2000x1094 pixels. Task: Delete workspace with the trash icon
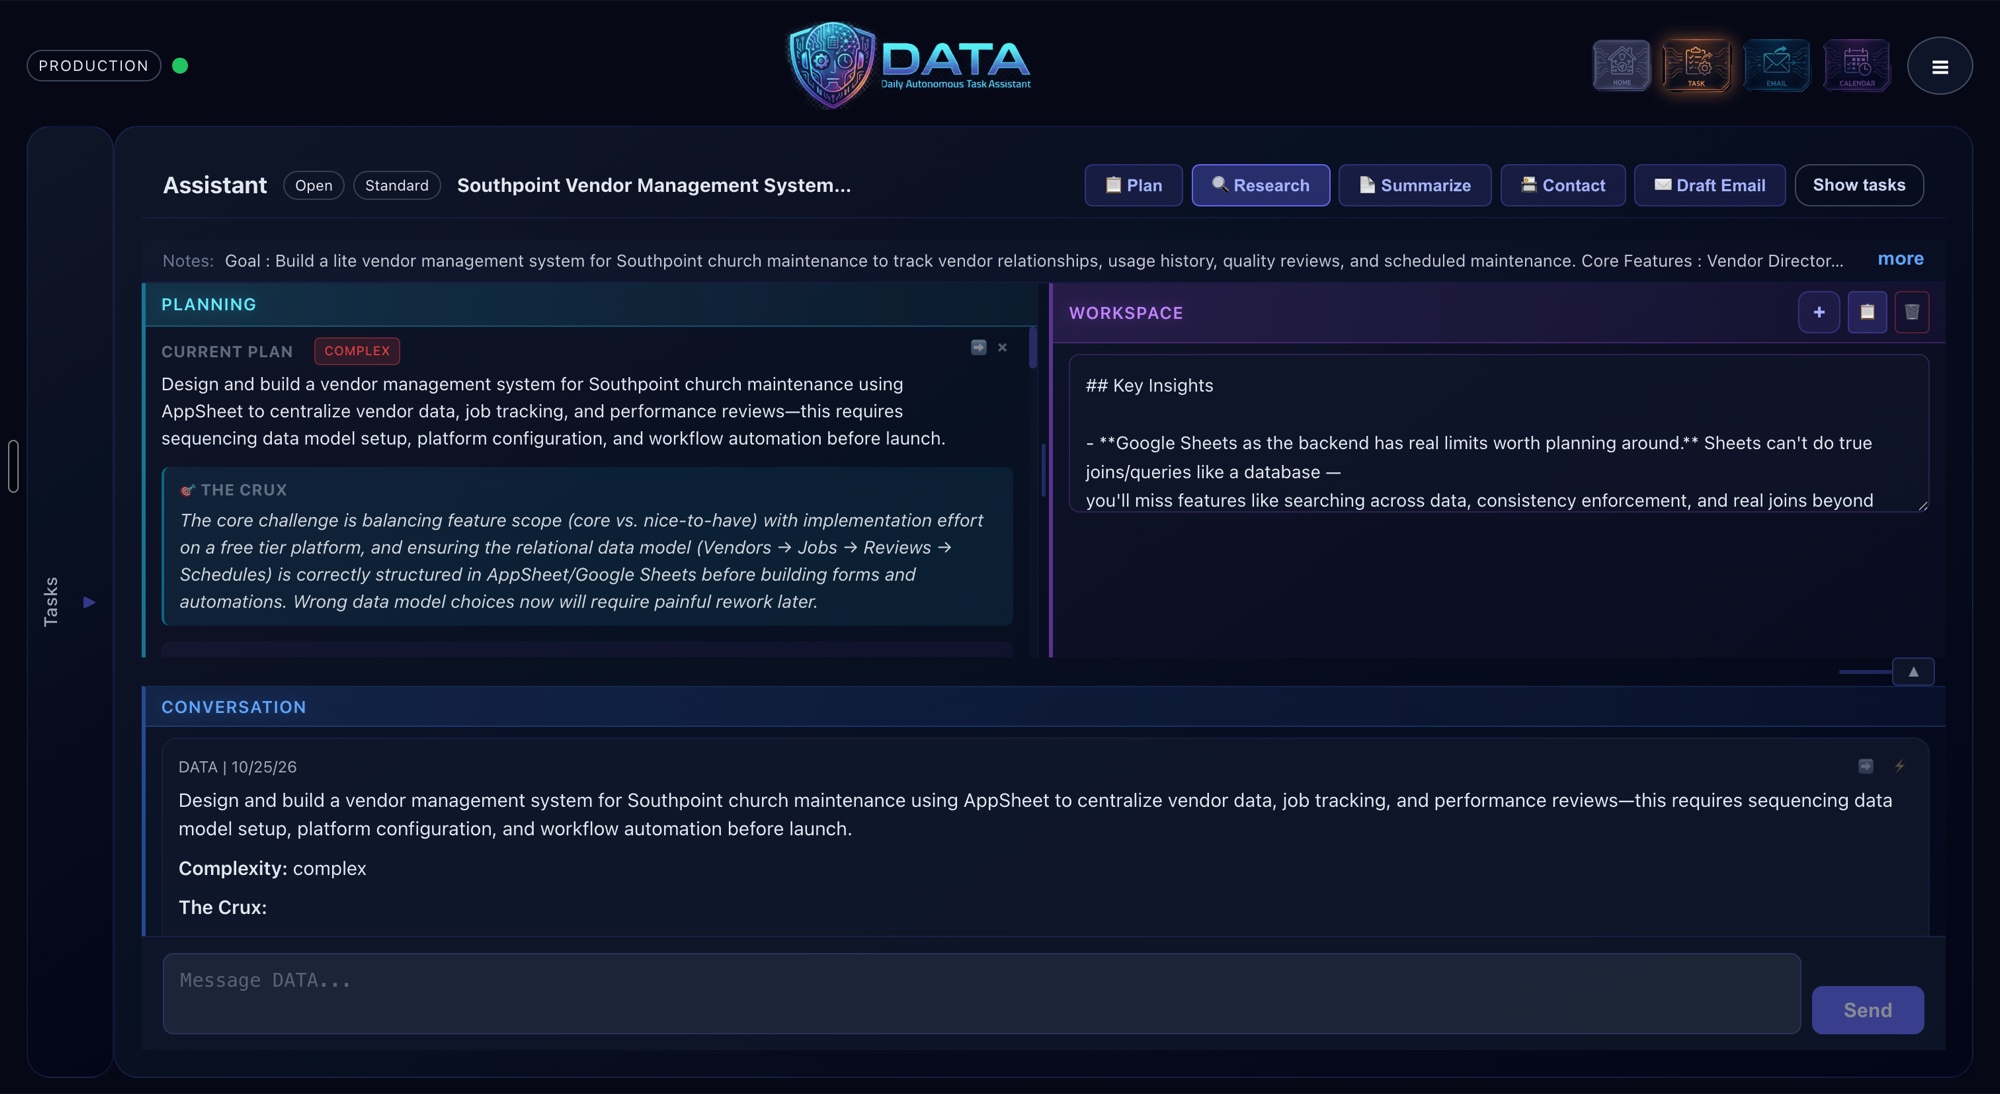(1911, 313)
